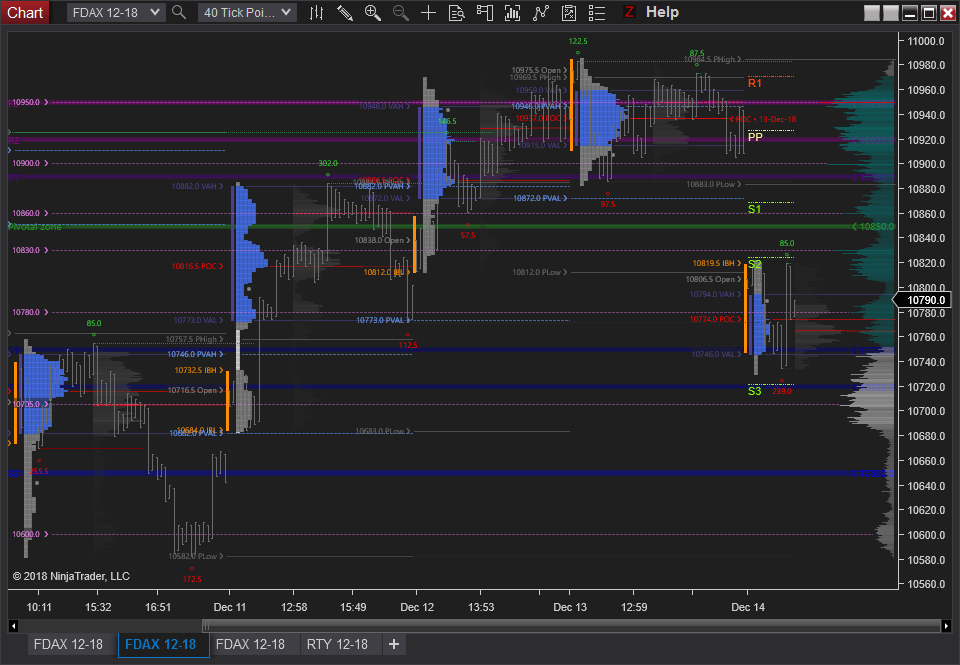
Task: Add a new tab with plus button
Action: click(x=394, y=644)
